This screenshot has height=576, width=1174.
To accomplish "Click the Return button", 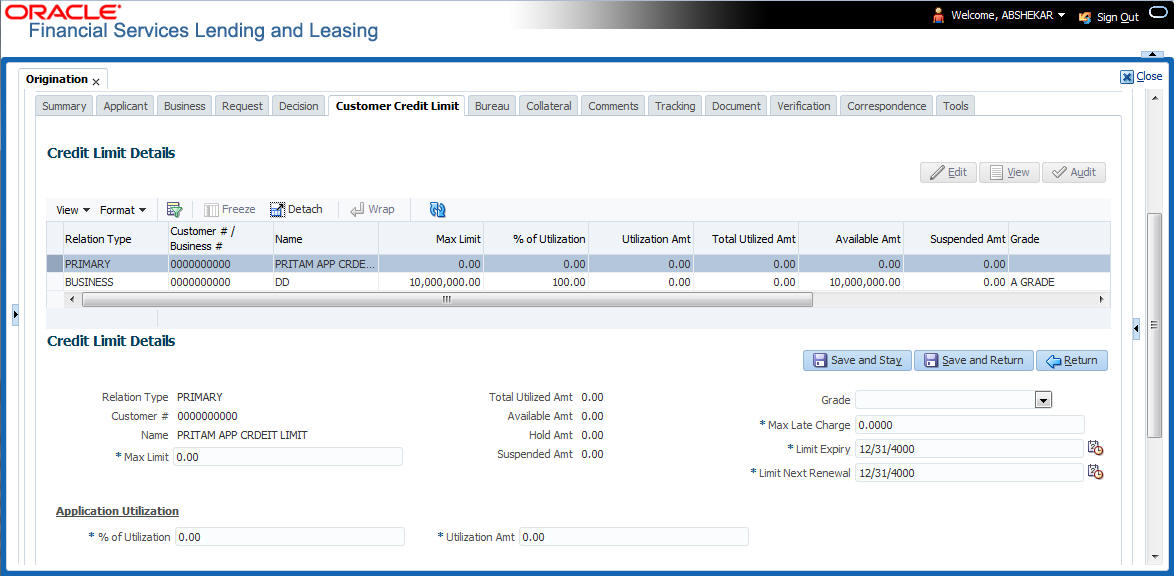I will point(1071,360).
